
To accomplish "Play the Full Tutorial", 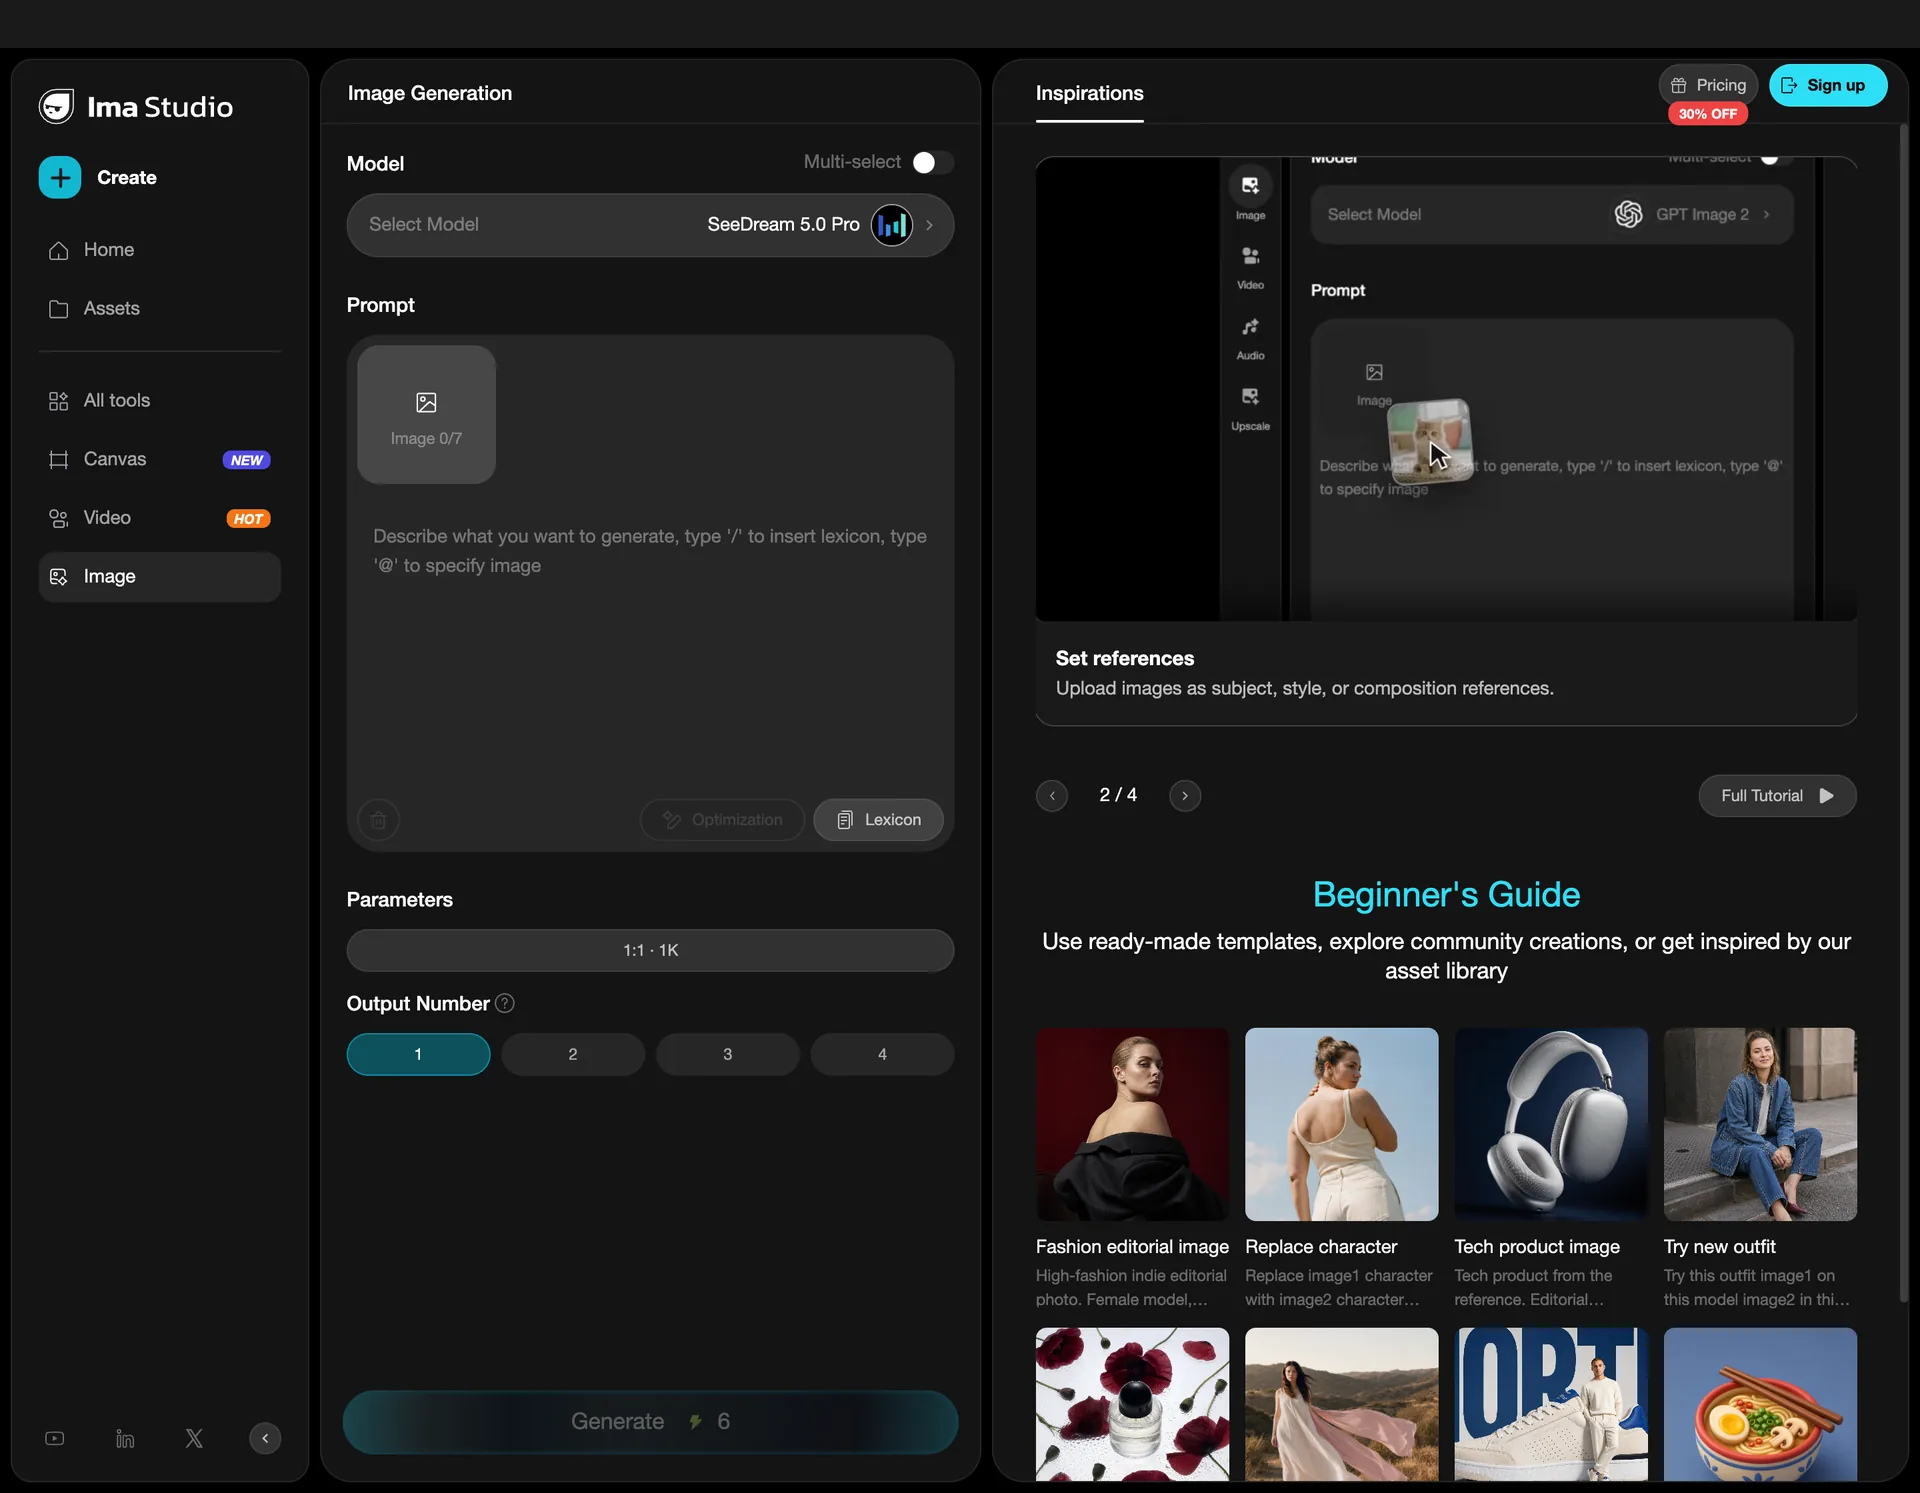I will pos(1777,796).
